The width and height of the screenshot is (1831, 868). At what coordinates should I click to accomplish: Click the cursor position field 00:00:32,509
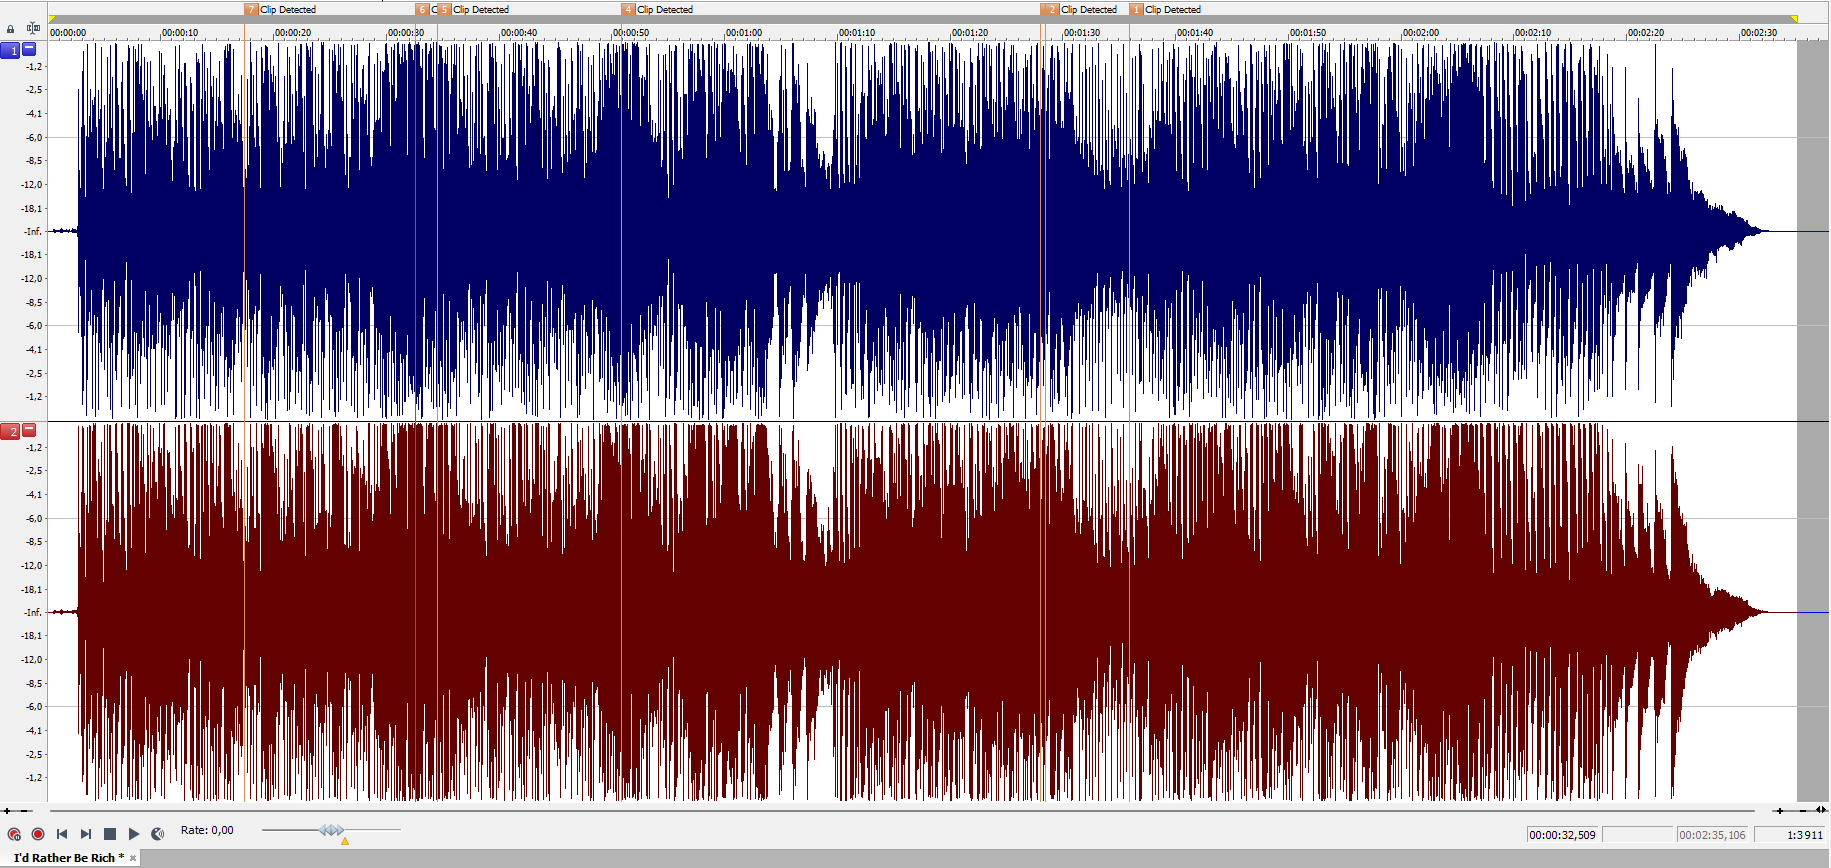click(1562, 835)
